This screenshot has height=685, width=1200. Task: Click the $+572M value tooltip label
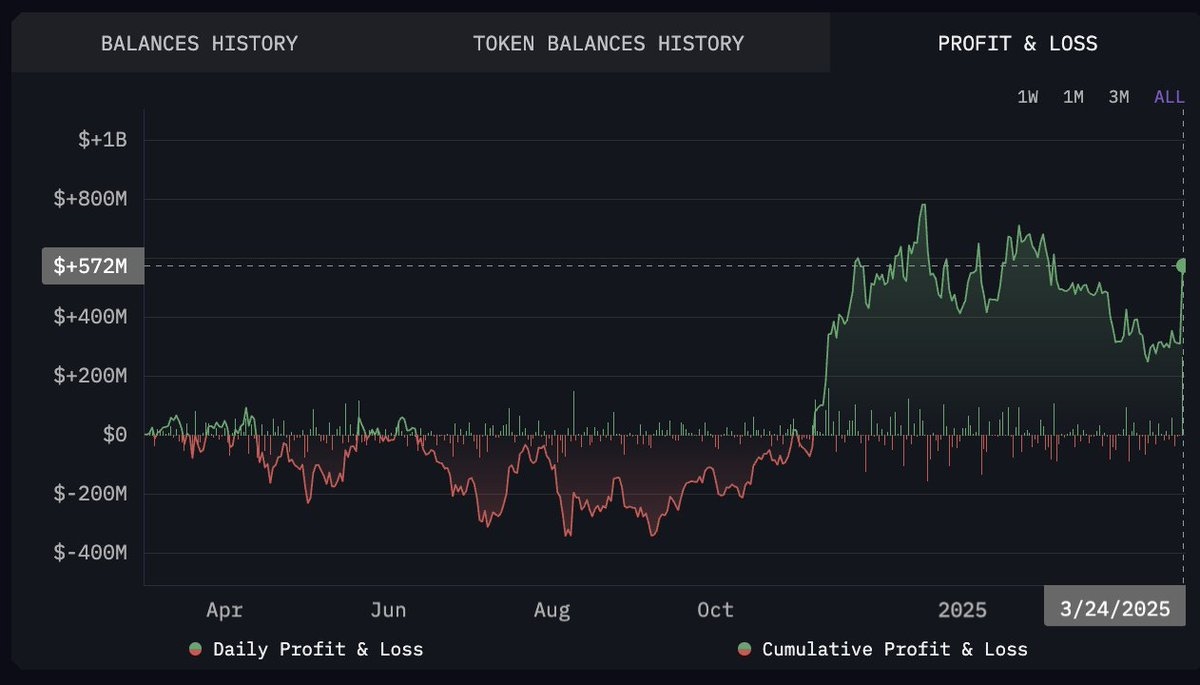point(92,266)
